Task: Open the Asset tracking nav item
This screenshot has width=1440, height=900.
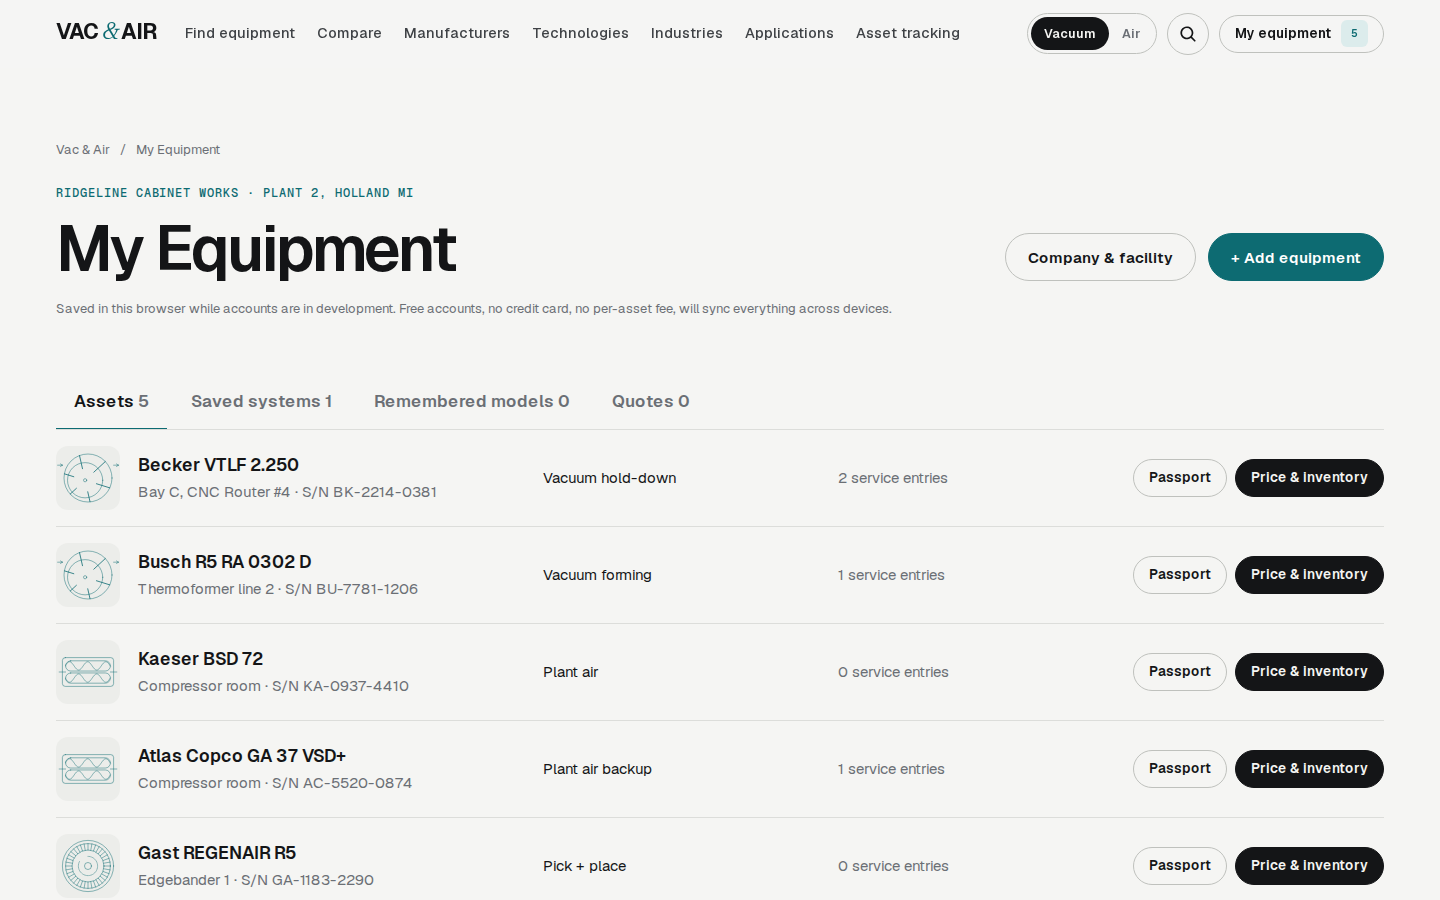Action: point(908,33)
